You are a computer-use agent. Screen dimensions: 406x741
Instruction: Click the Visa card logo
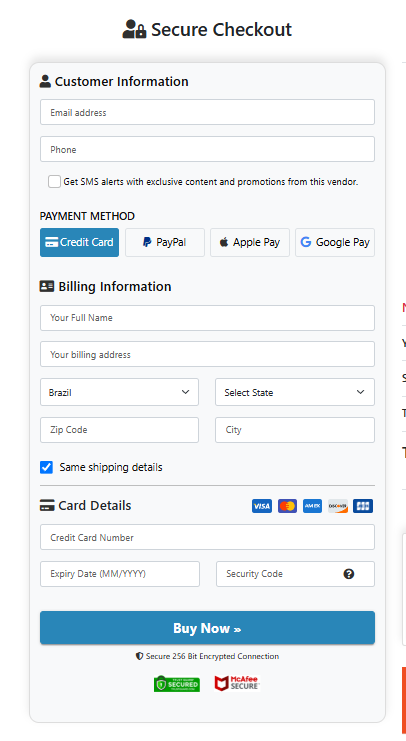(262, 506)
